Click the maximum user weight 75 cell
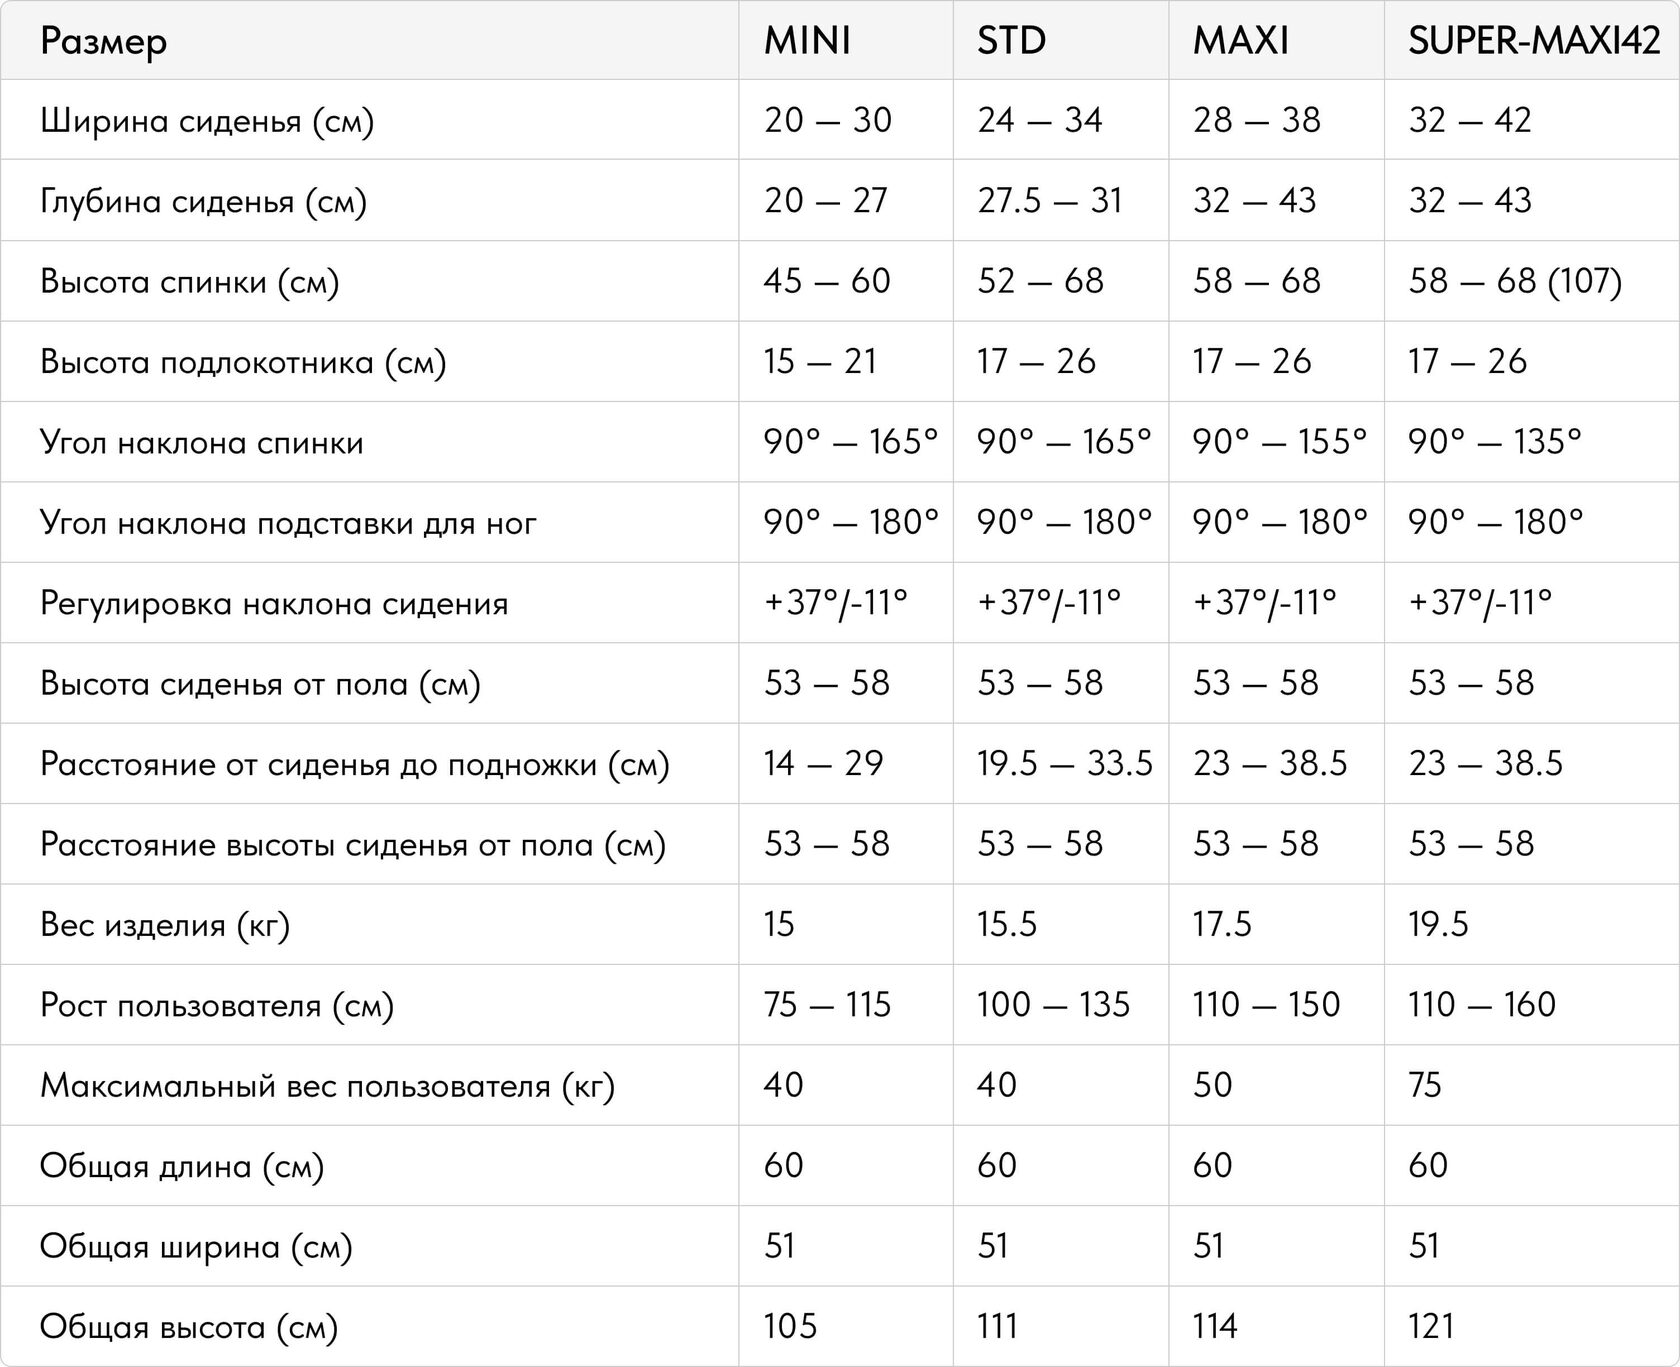This screenshot has height=1367, width=1680. [x=1425, y=1085]
